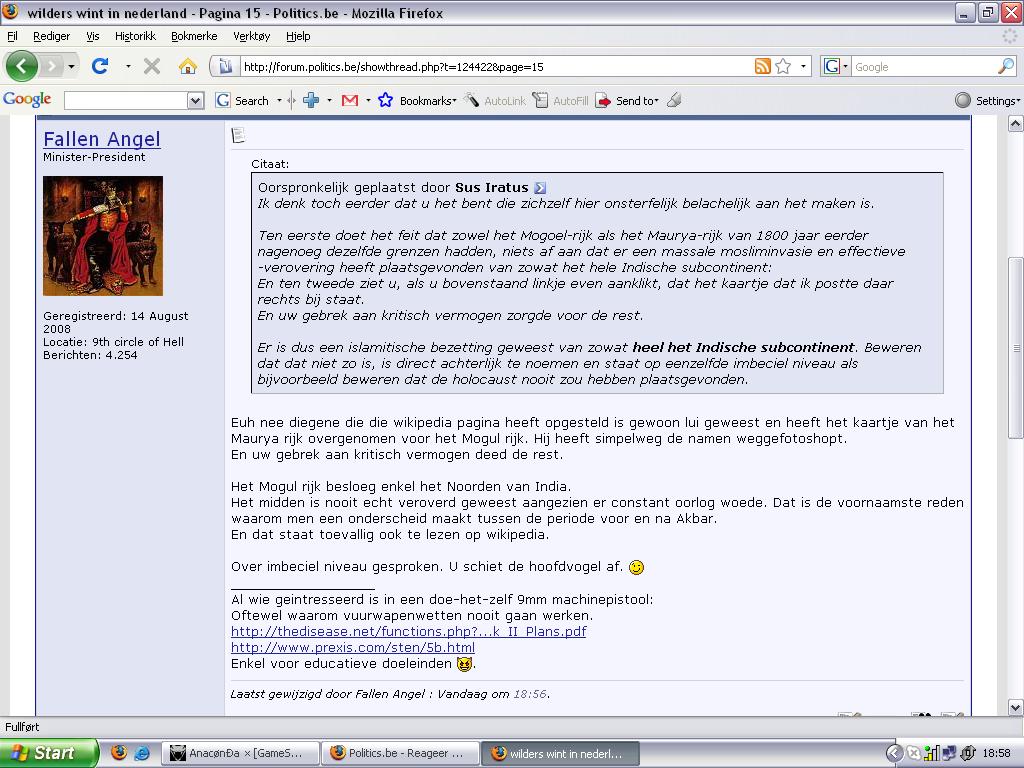View original post by Sus Iratus
This screenshot has height=768, width=1024.
[x=539, y=188]
